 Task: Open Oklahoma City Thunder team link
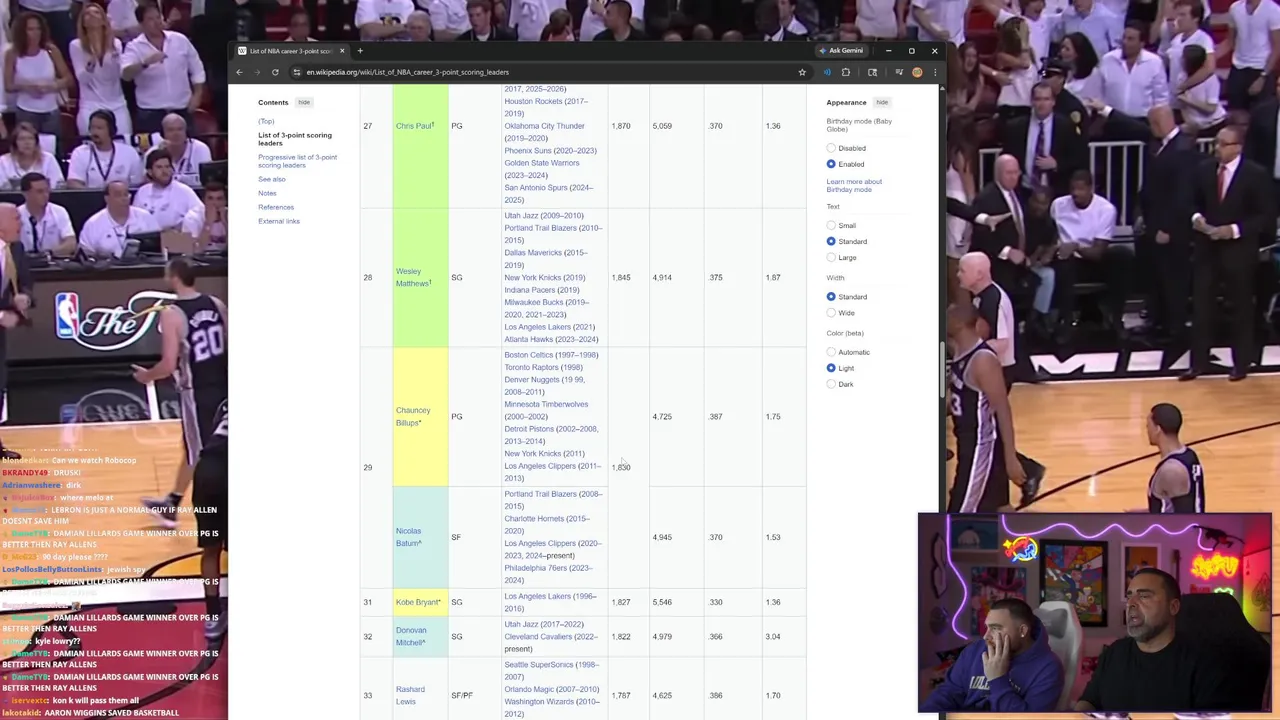(x=544, y=126)
